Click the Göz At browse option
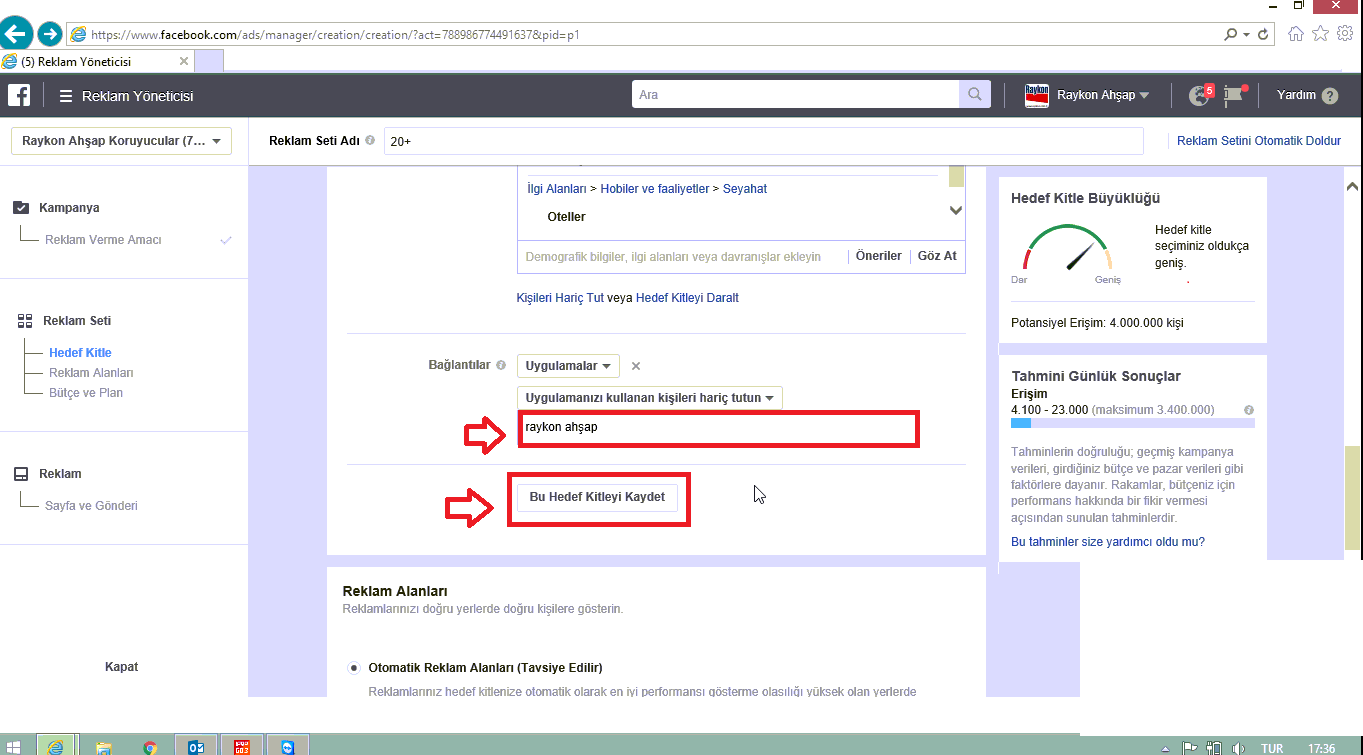Screen dimensions: 1363x755 pos(937,256)
